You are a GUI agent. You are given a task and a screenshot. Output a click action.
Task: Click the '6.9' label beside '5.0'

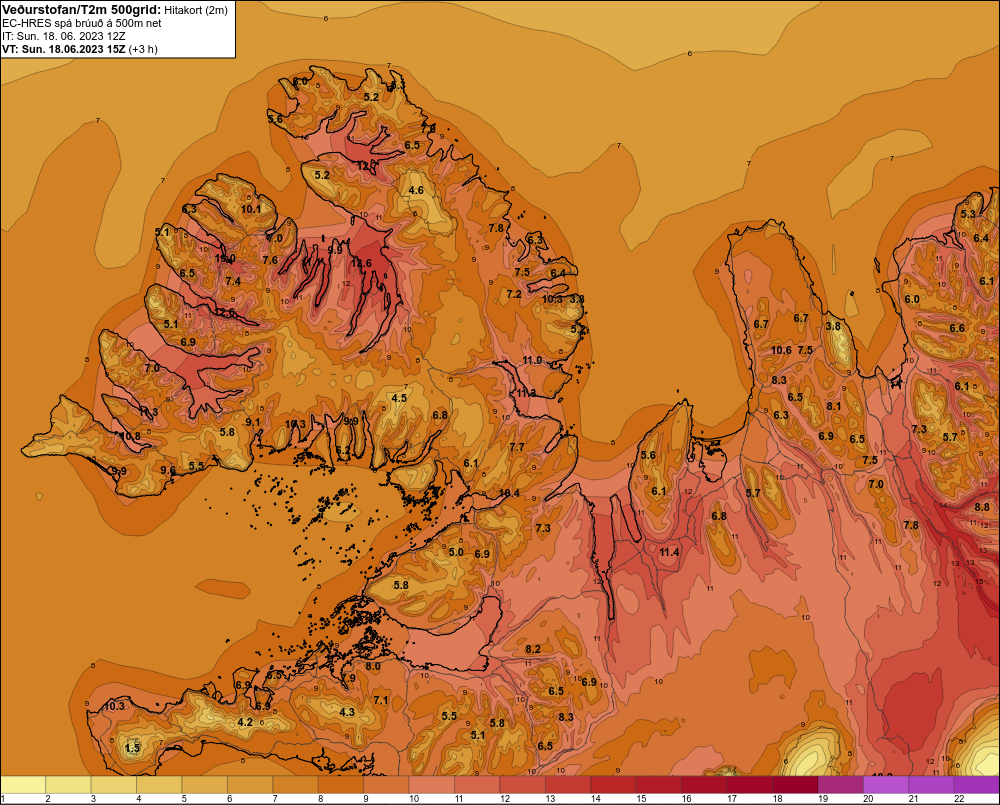click(x=482, y=554)
